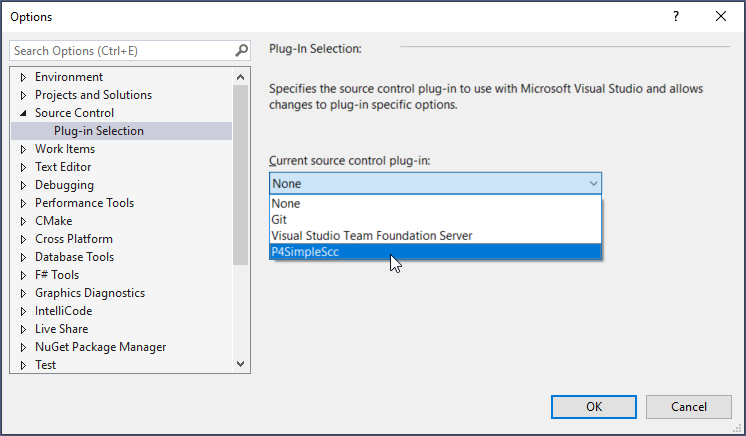
Task: Select the Live Share category
Action: click(x=61, y=329)
